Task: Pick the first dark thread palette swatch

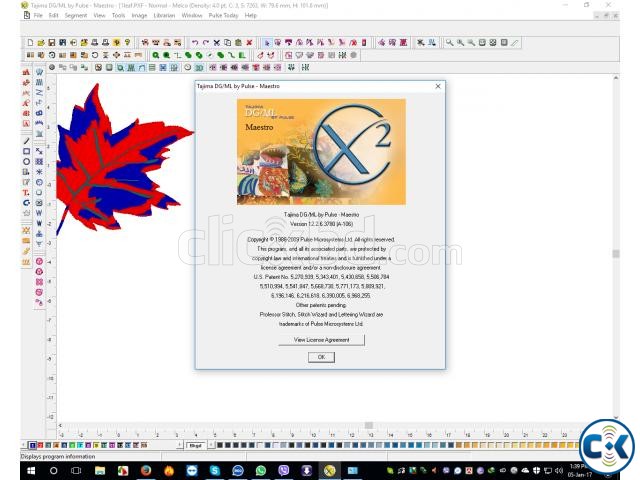Action: tap(220, 445)
